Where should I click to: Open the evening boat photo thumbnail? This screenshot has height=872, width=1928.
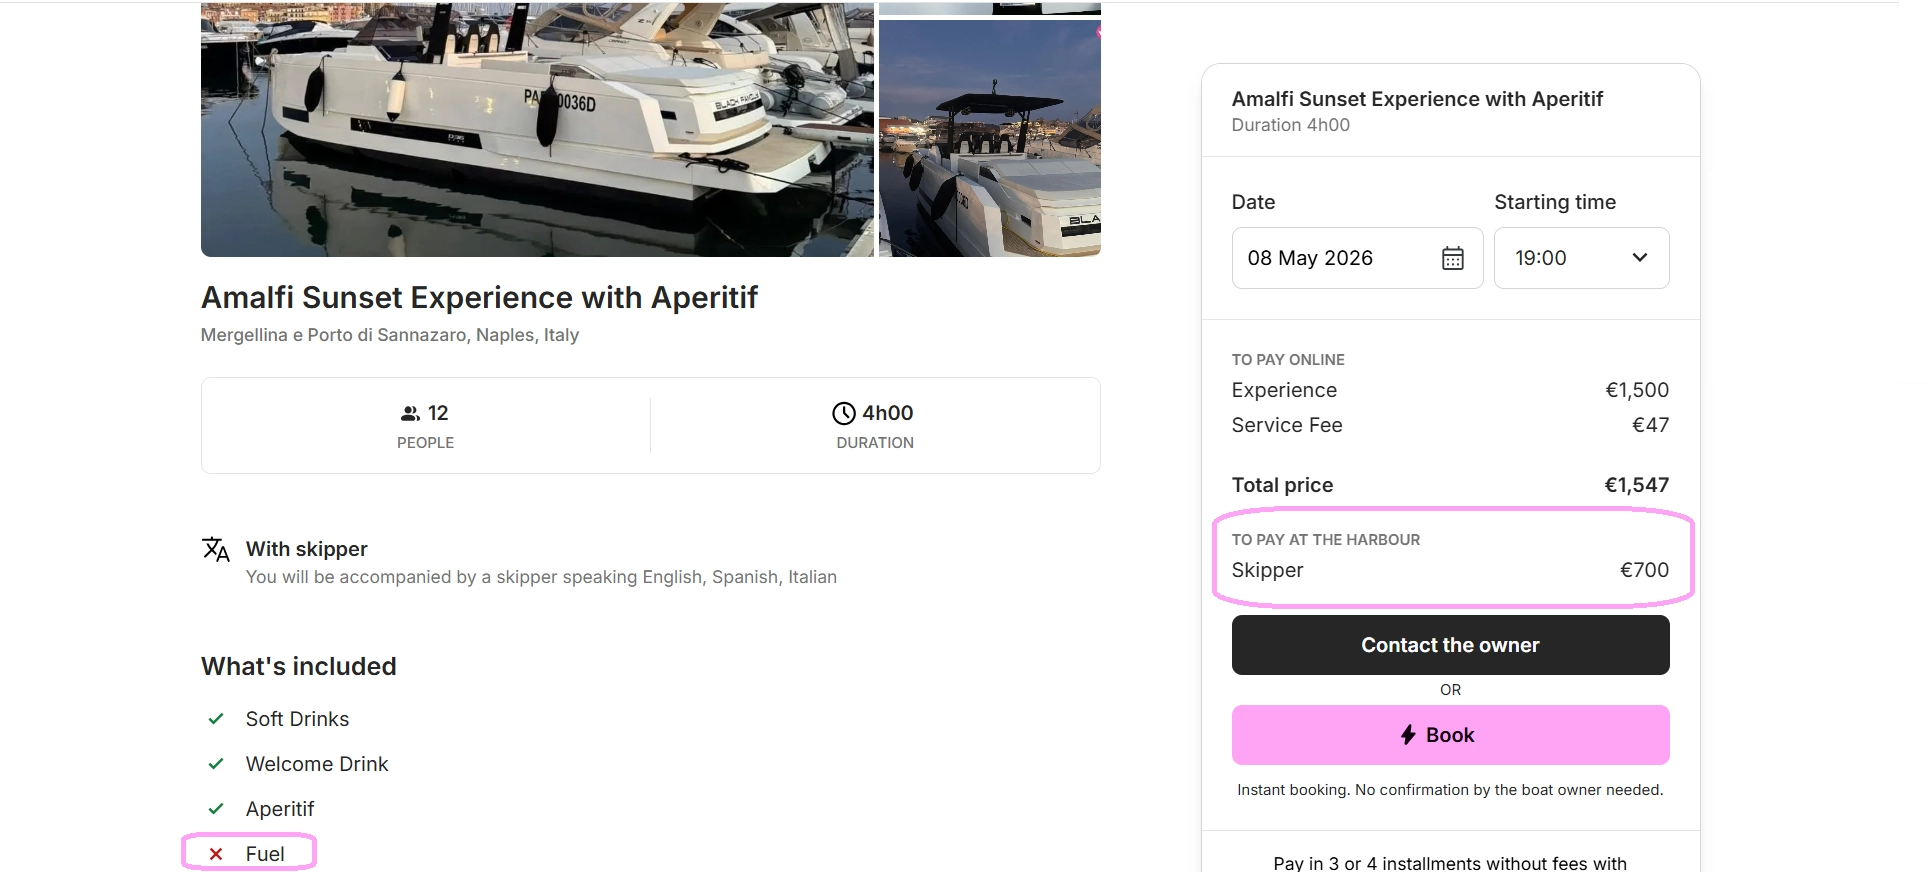click(989, 138)
